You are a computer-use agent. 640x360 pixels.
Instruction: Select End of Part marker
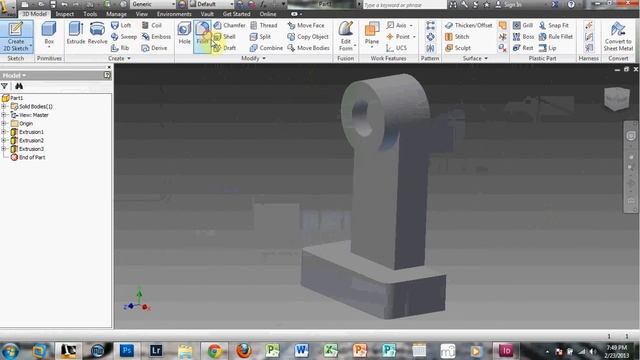[x=28, y=158]
